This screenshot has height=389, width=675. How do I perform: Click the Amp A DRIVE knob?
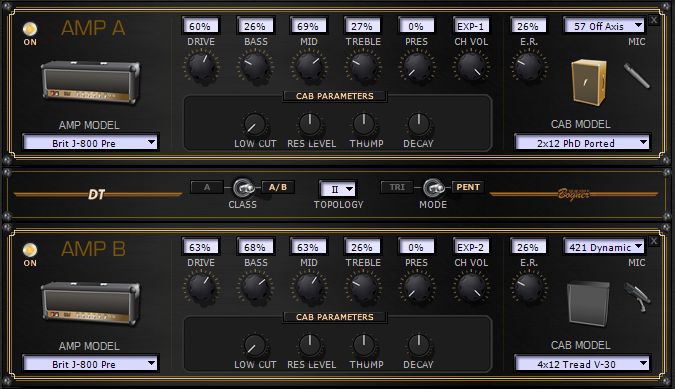tap(201, 66)
